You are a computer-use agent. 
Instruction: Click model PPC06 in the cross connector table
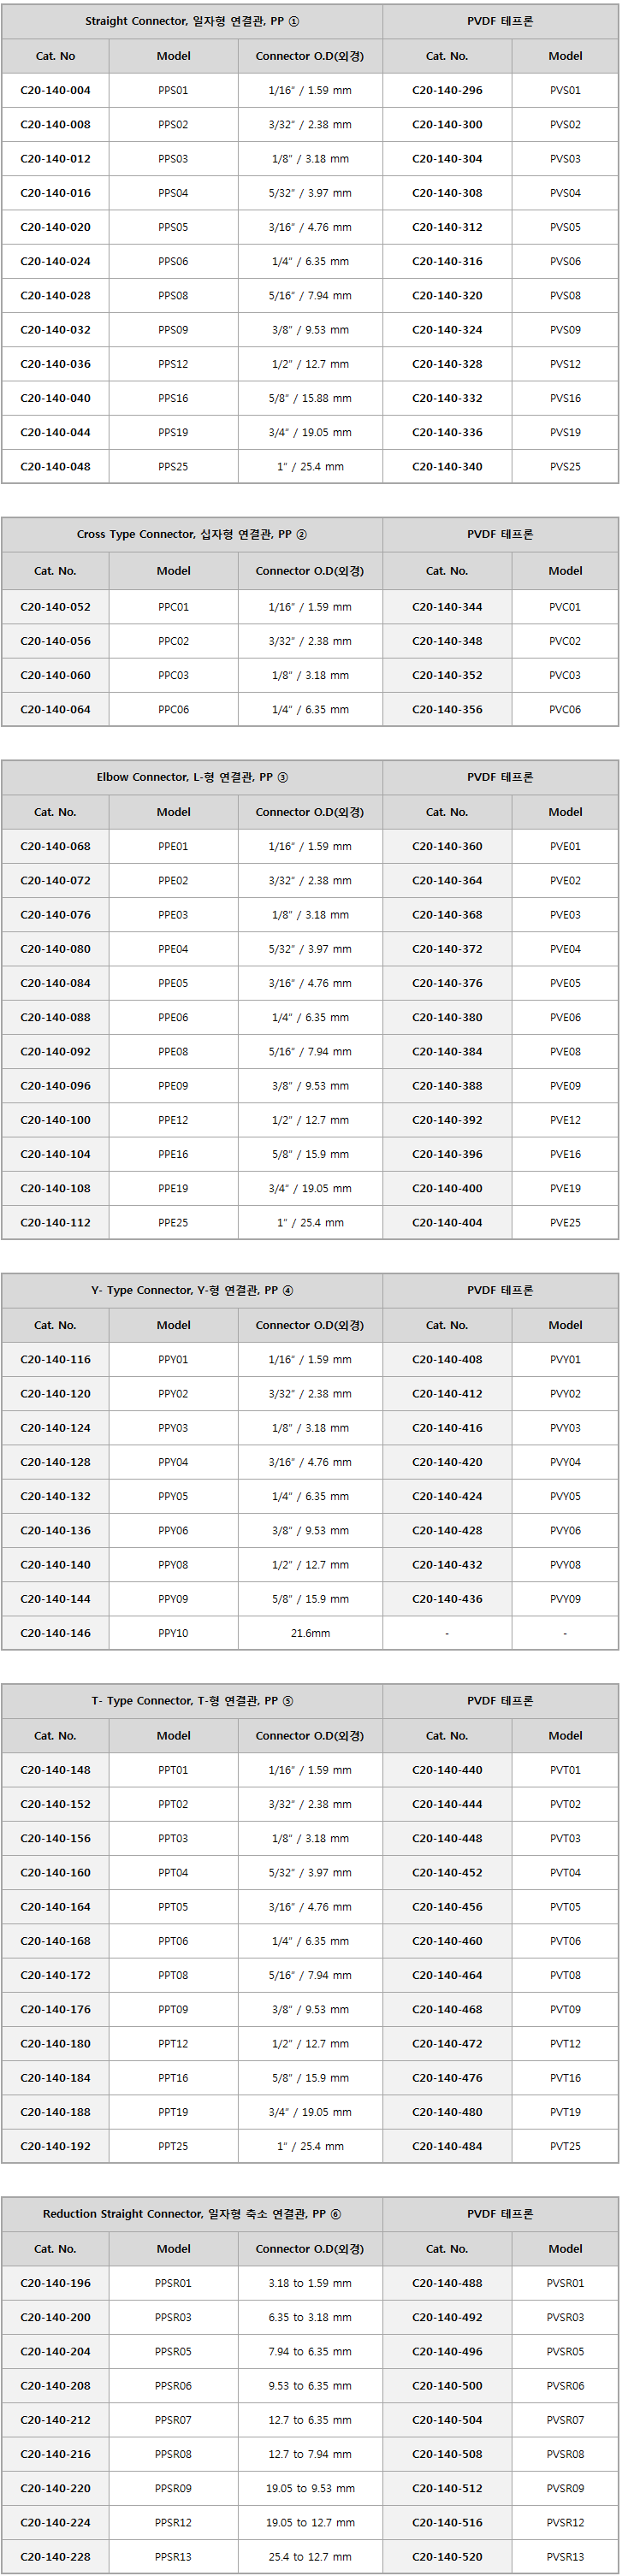tap(173, 709)
